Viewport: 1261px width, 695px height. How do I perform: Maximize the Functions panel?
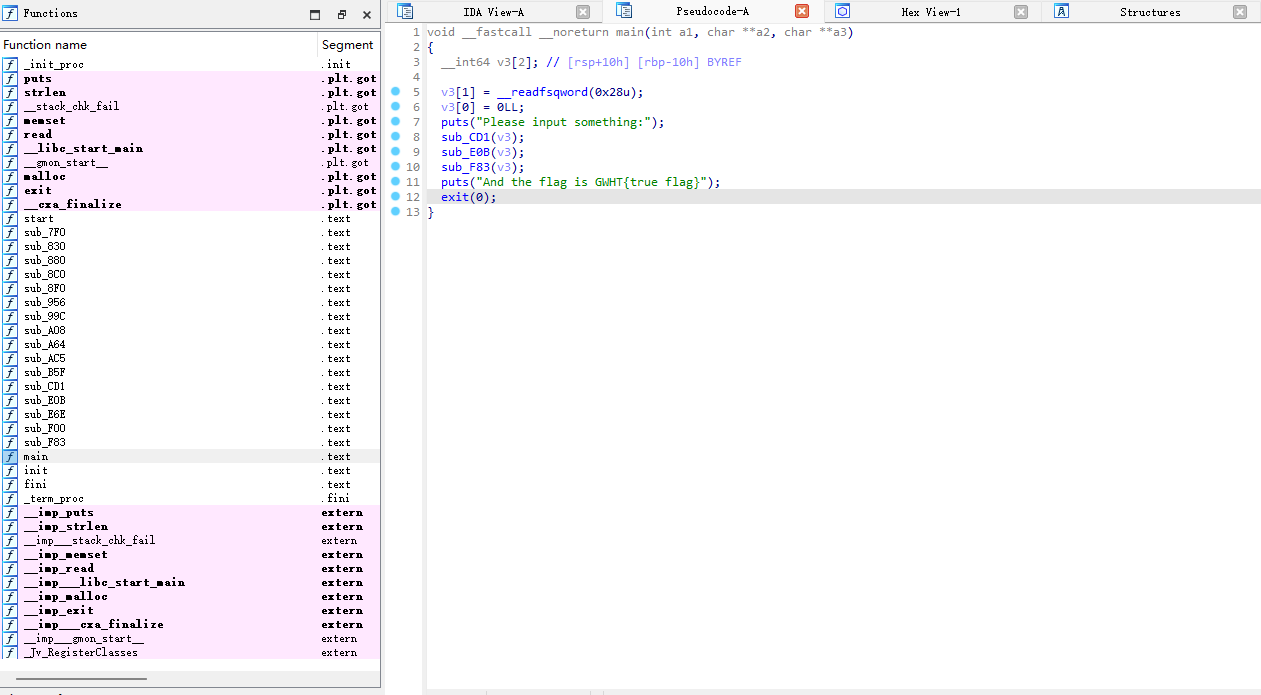point(315,15)
